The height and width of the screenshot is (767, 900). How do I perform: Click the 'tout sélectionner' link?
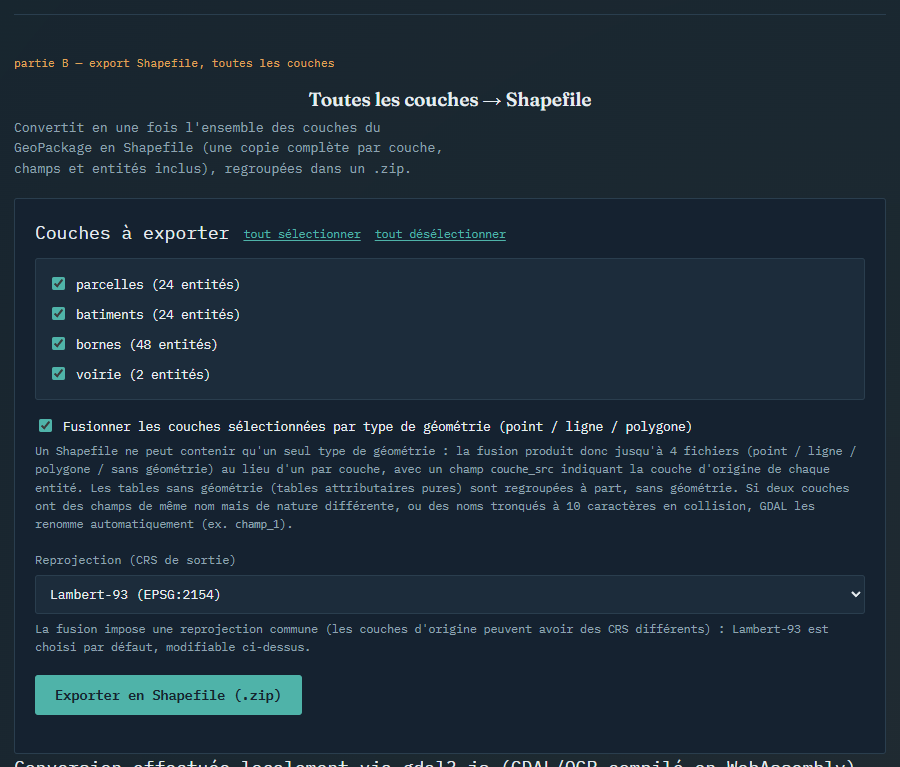pos(302,234)
